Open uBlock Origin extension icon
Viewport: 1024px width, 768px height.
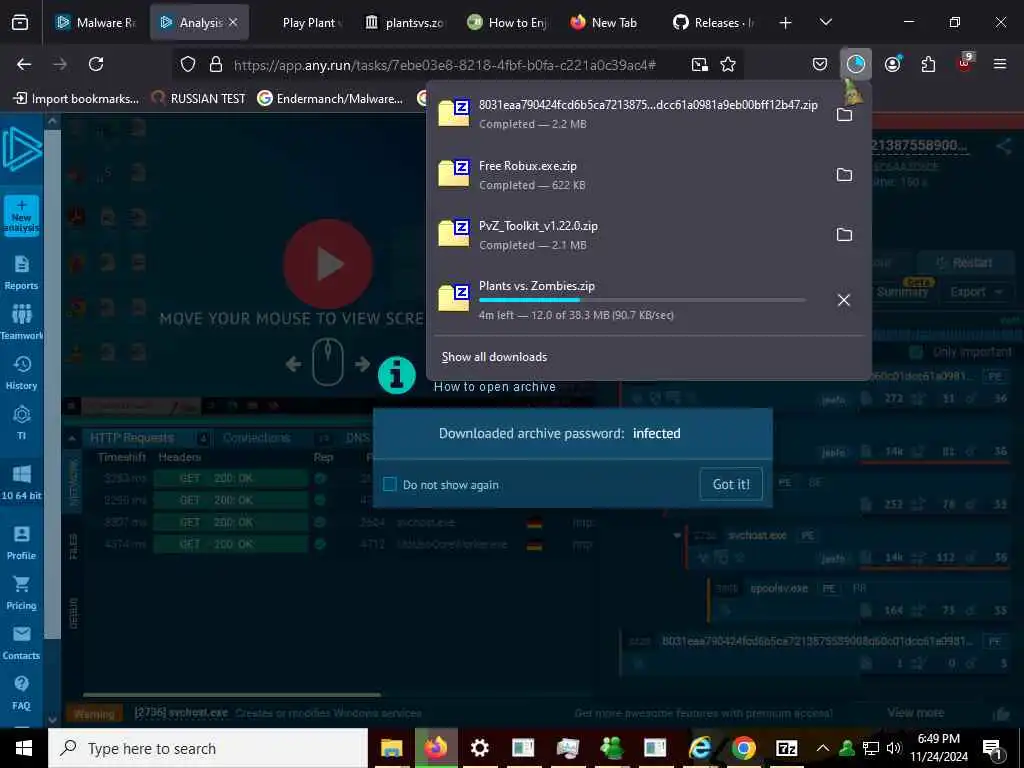pyautogui.click(x=965, y=63)
